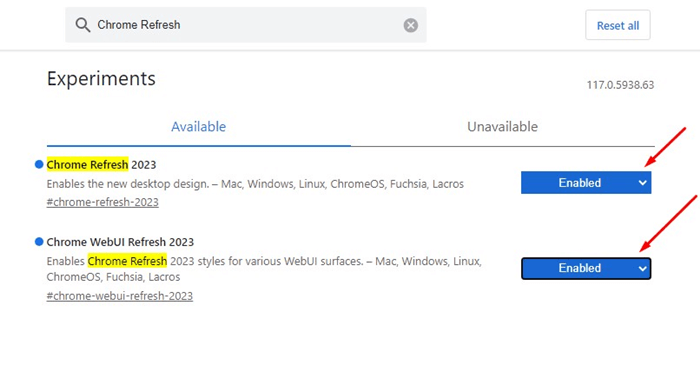Viewport: 700px width, 378px height.
Task: Click the Chrome WebUI Refresh 2023 title
Action: coord(120,242)
